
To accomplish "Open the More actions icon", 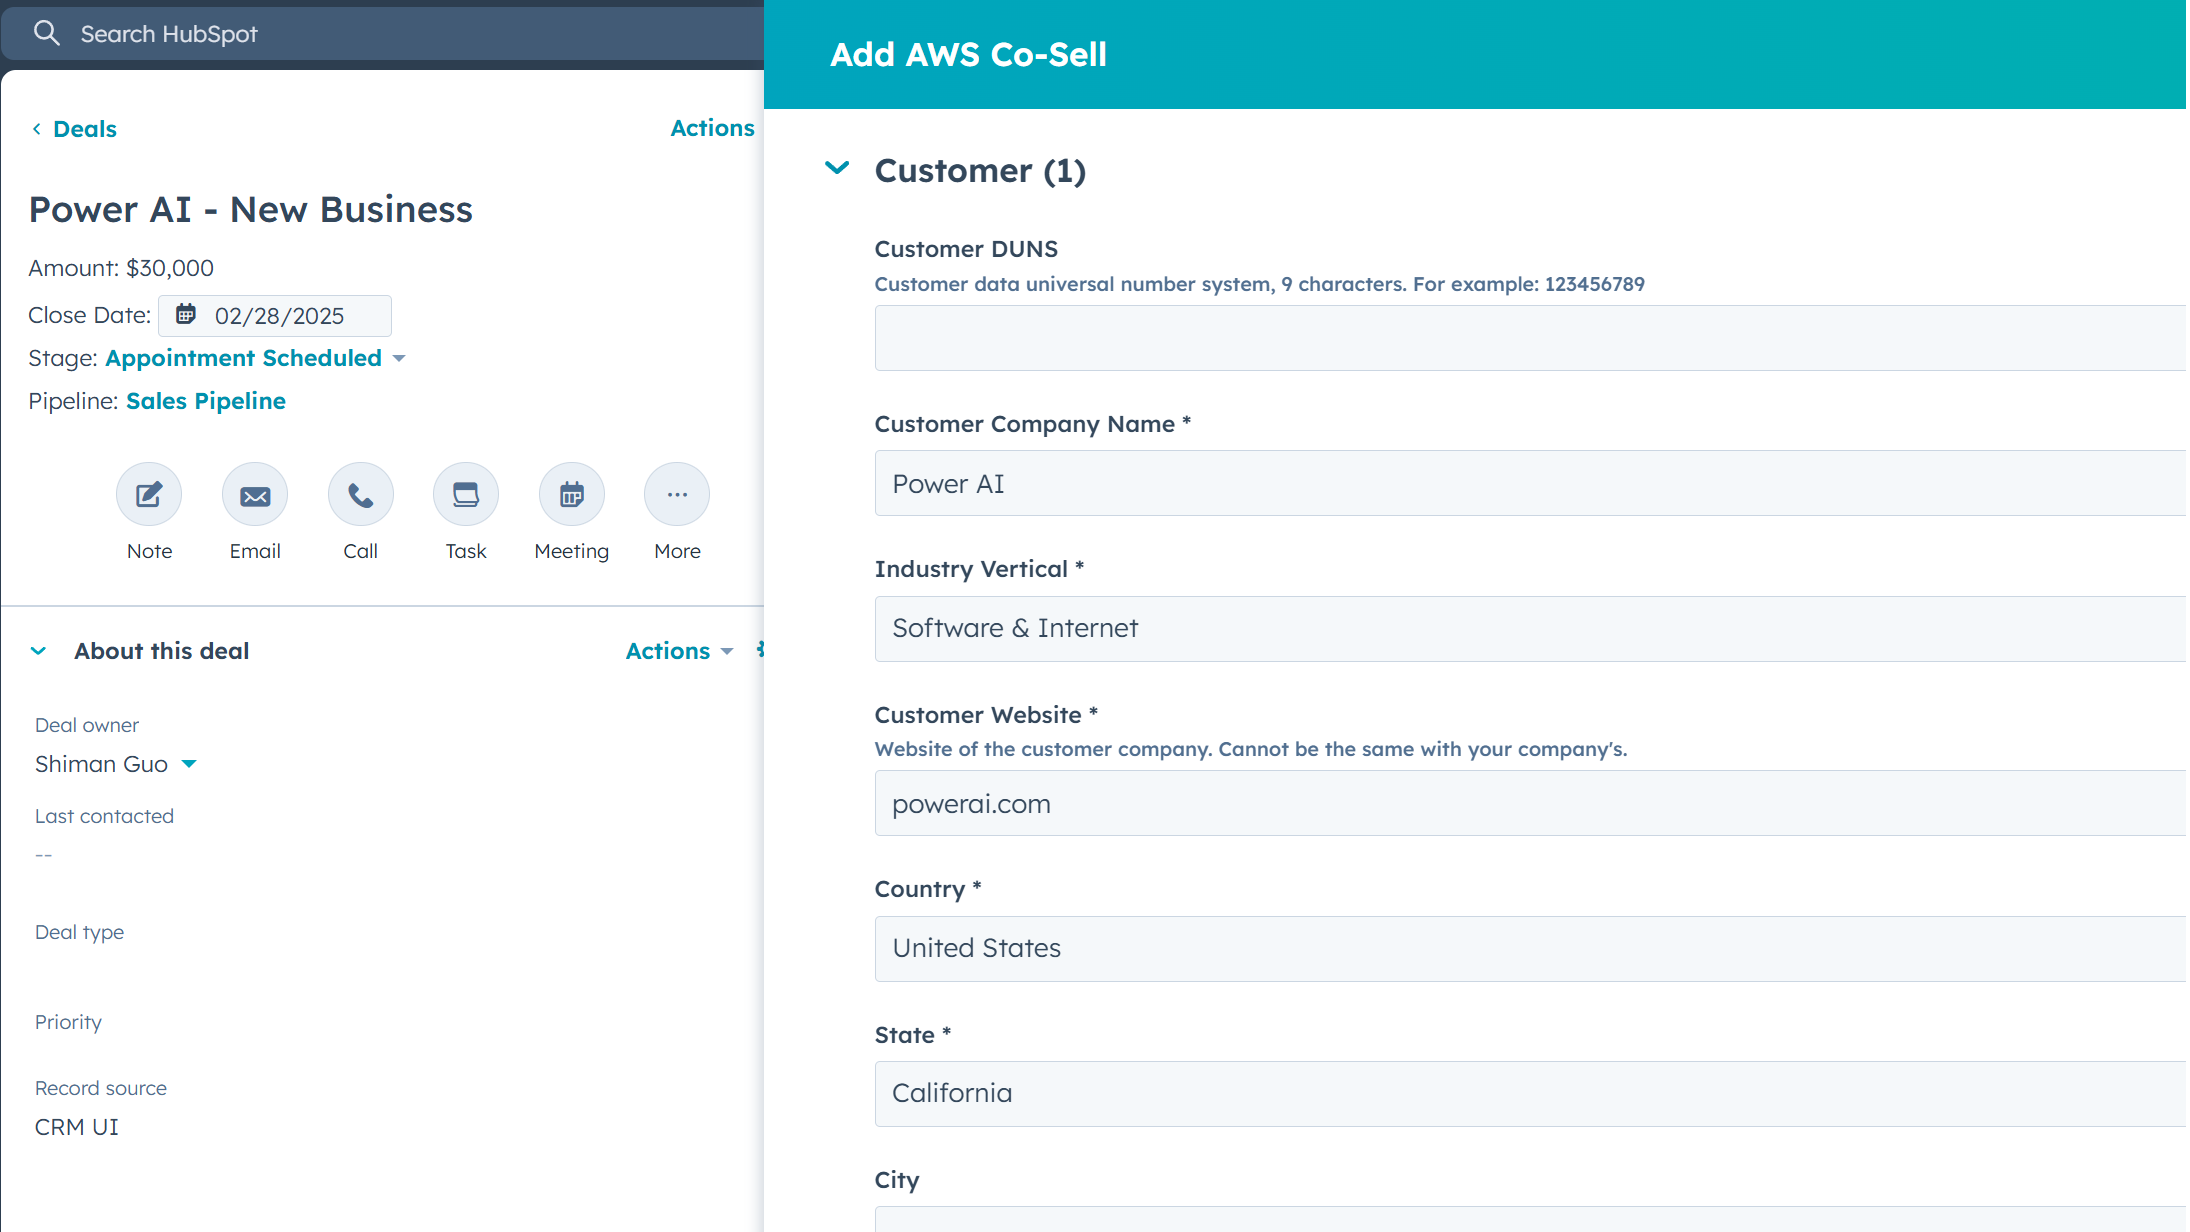I will coord(676,494).
